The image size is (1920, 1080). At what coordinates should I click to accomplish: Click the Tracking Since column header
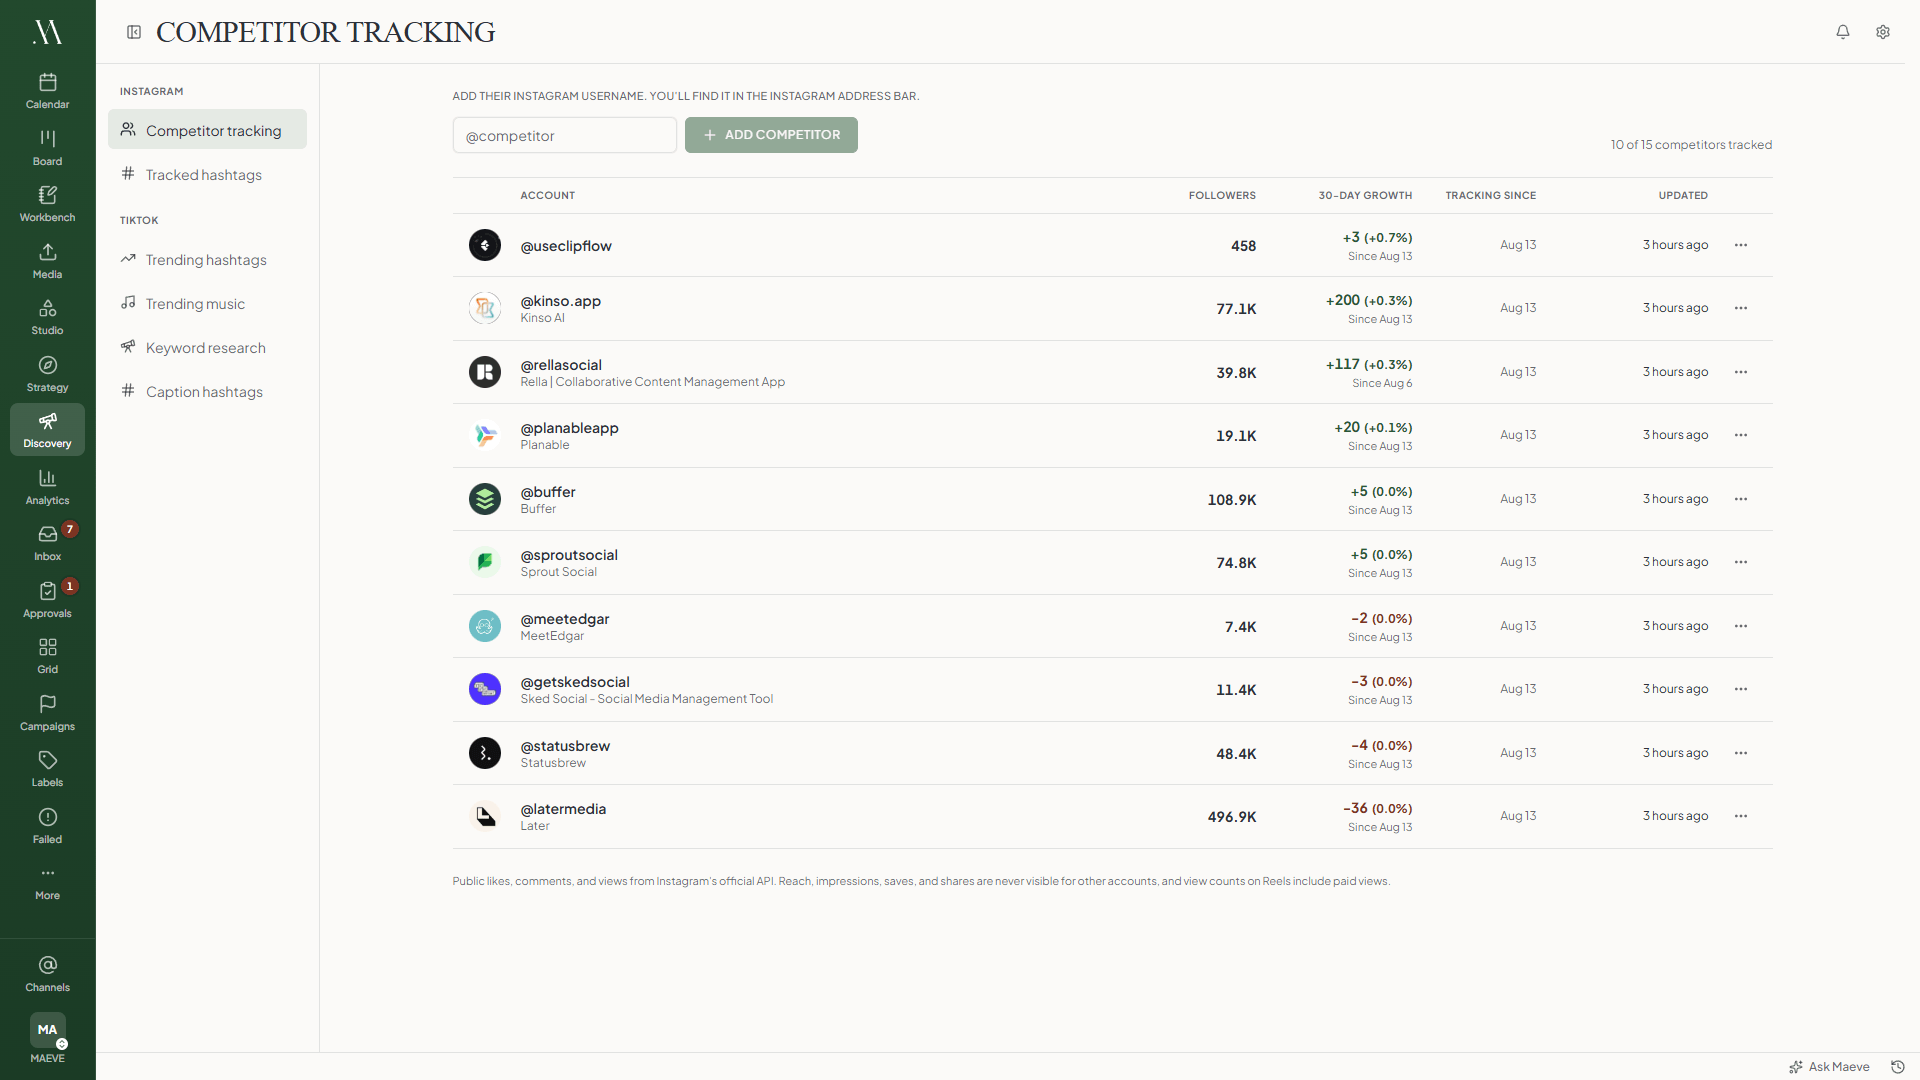[x=1490, y=195]
